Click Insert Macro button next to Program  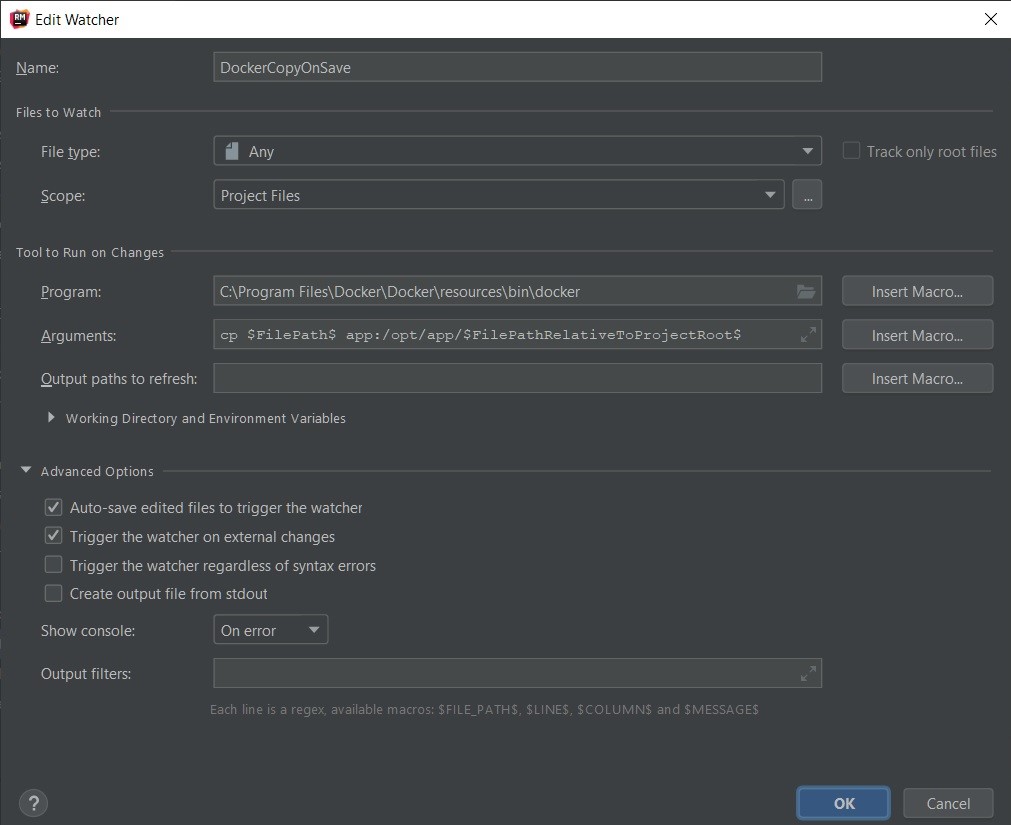coord(918,291)
